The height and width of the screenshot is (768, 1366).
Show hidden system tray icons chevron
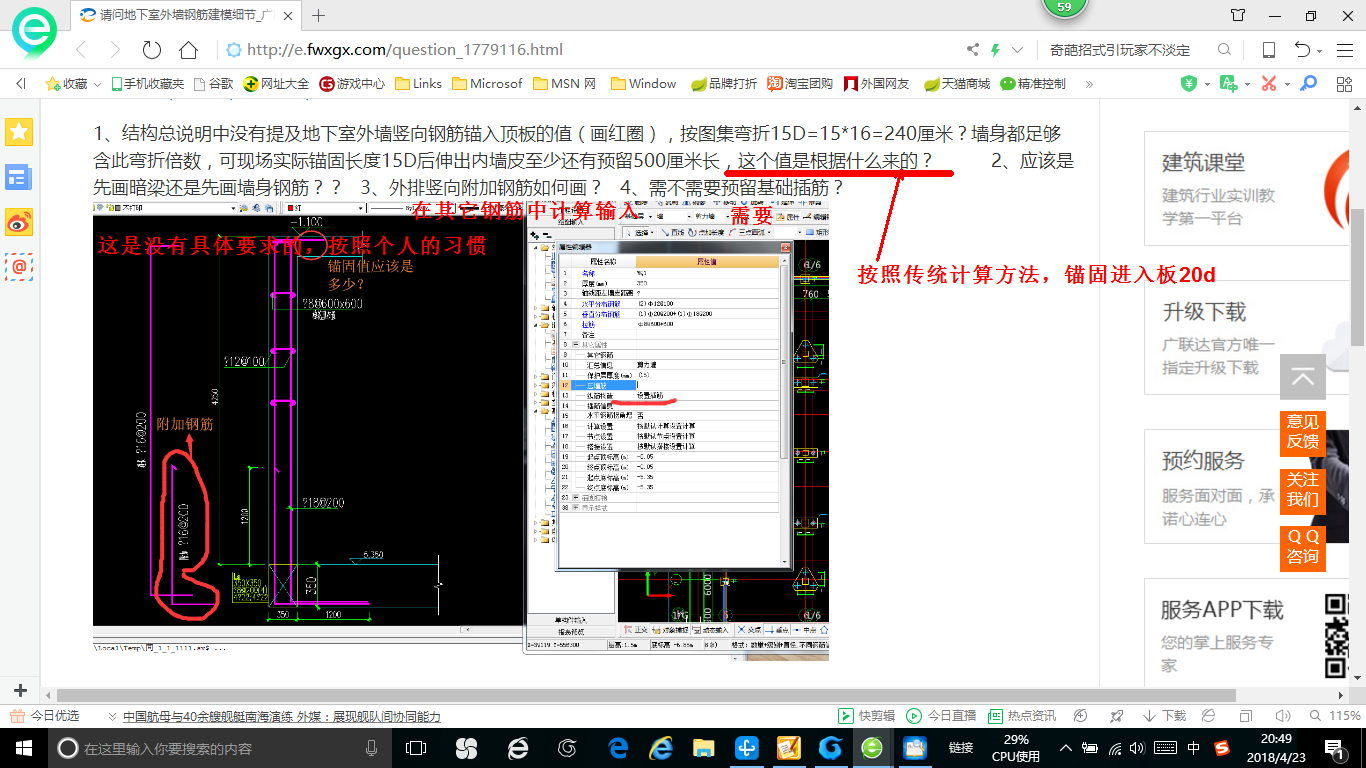pos(1066,748)
